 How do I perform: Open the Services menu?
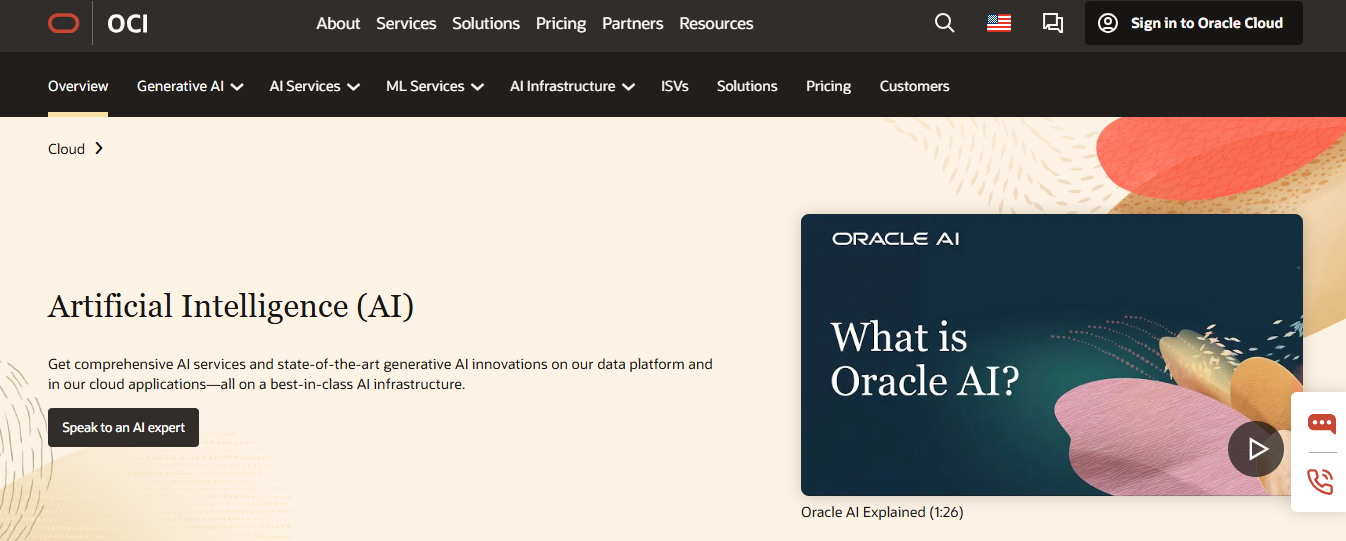tap(406, 23)
